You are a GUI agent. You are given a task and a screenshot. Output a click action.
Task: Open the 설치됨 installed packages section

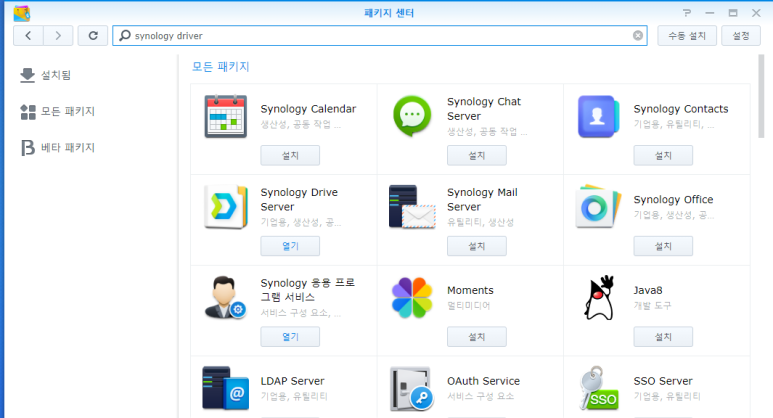[x=46, y=75]
